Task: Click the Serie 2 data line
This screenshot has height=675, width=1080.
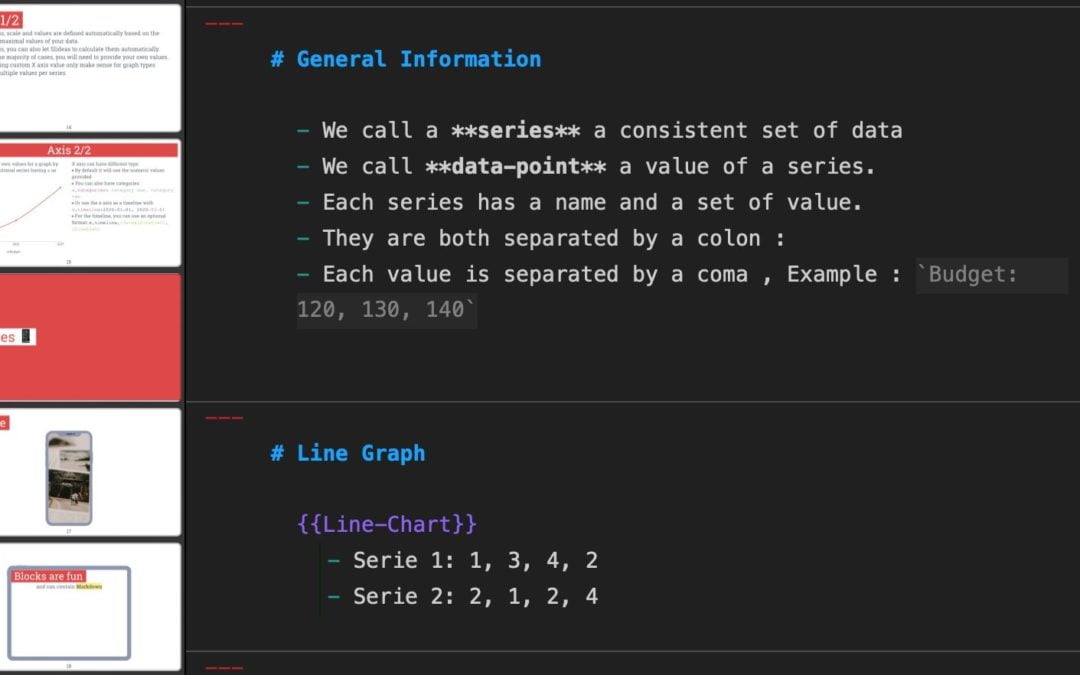Action: tap(475, 596)
